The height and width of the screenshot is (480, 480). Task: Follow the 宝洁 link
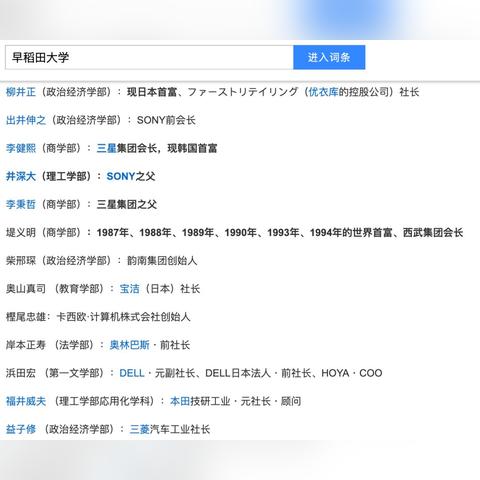coord(129,289)
